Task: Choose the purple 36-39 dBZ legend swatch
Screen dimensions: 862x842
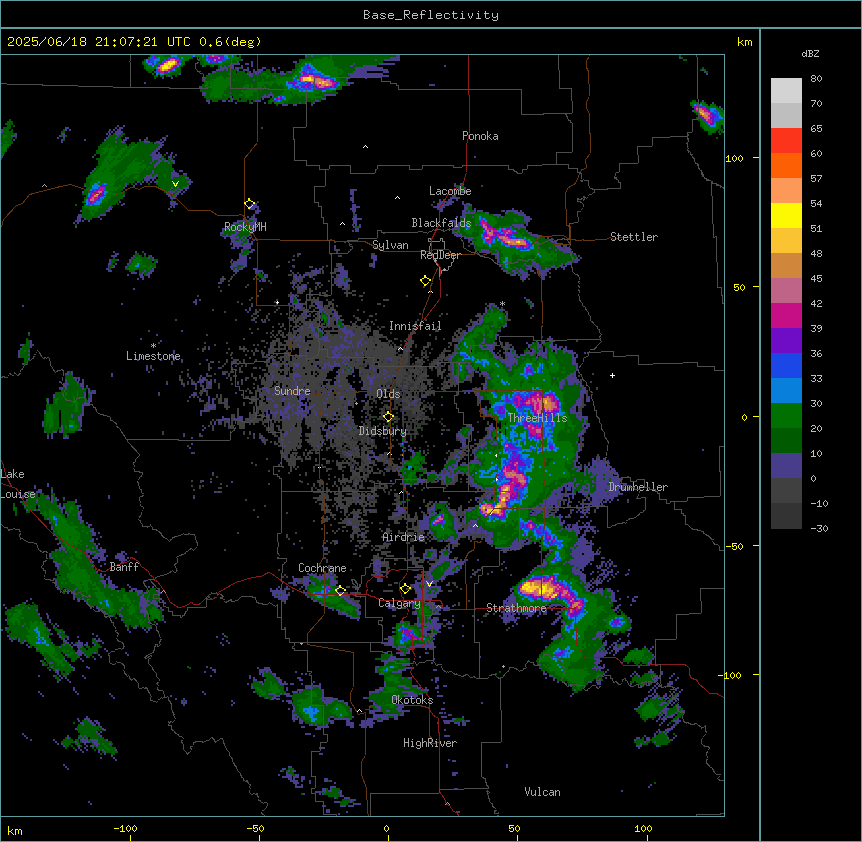Action: pyautogui.click(x=786, y=341)
